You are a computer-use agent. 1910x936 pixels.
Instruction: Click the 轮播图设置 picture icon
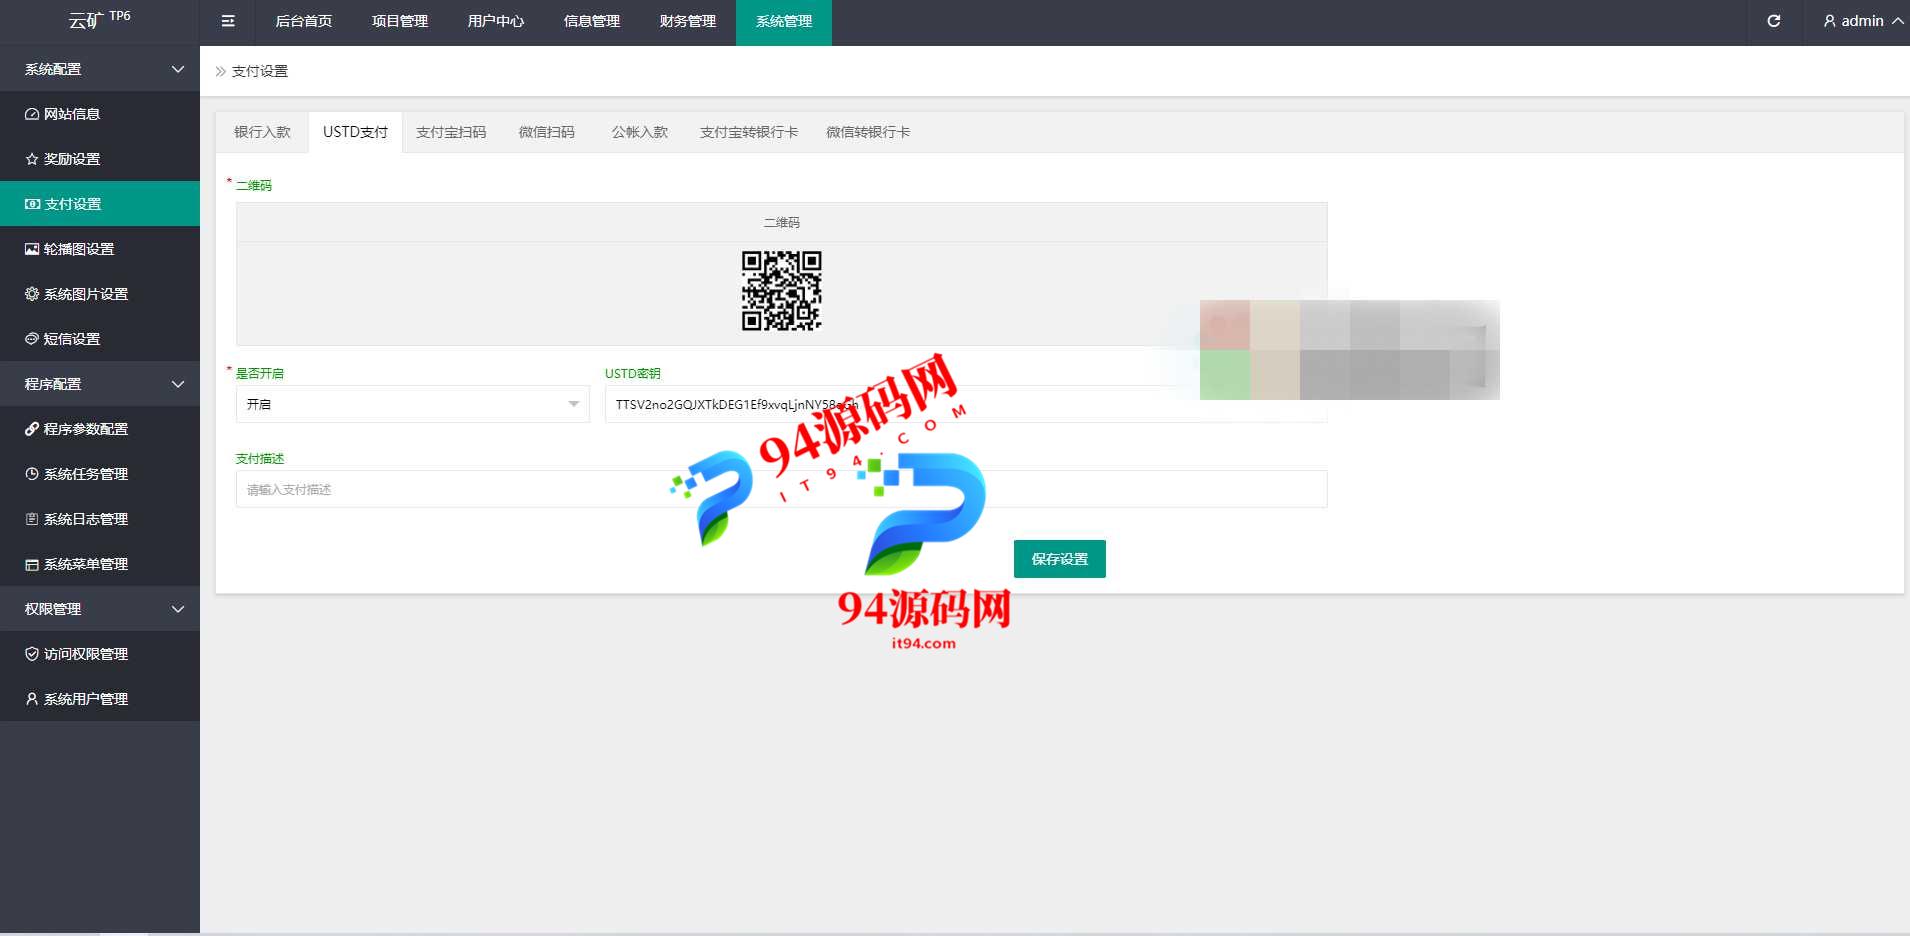coord(32,249)
